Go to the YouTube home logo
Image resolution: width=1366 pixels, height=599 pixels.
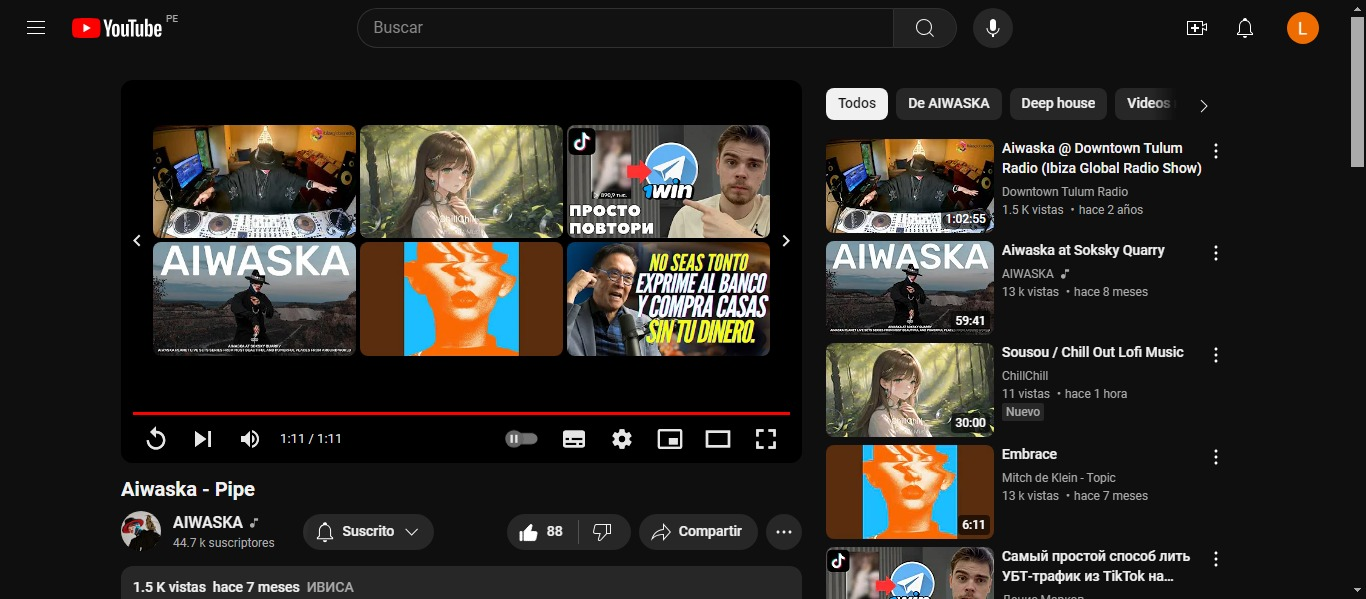pyautogui.click(x=117, y=28)
